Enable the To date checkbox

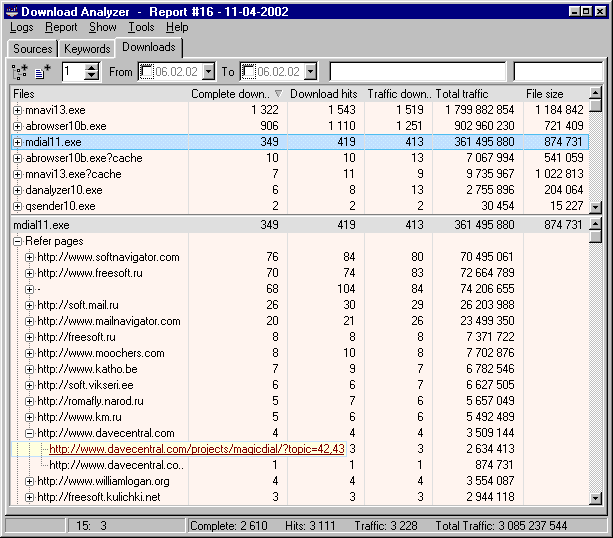[x=249, y=72]
